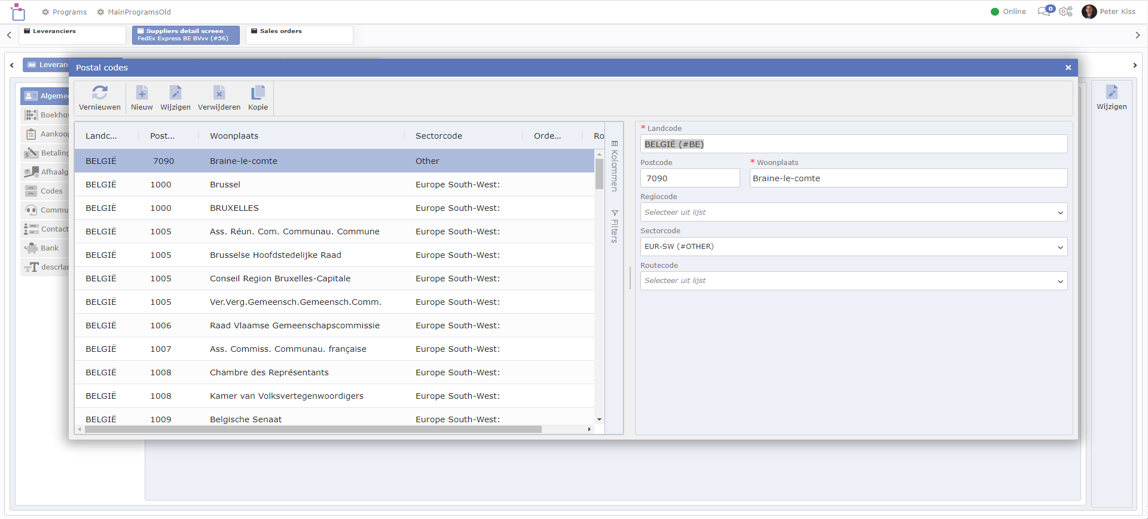Click the Verwijderen delete icon
This screenshot has width=1148, height=519.
point(219,93)
